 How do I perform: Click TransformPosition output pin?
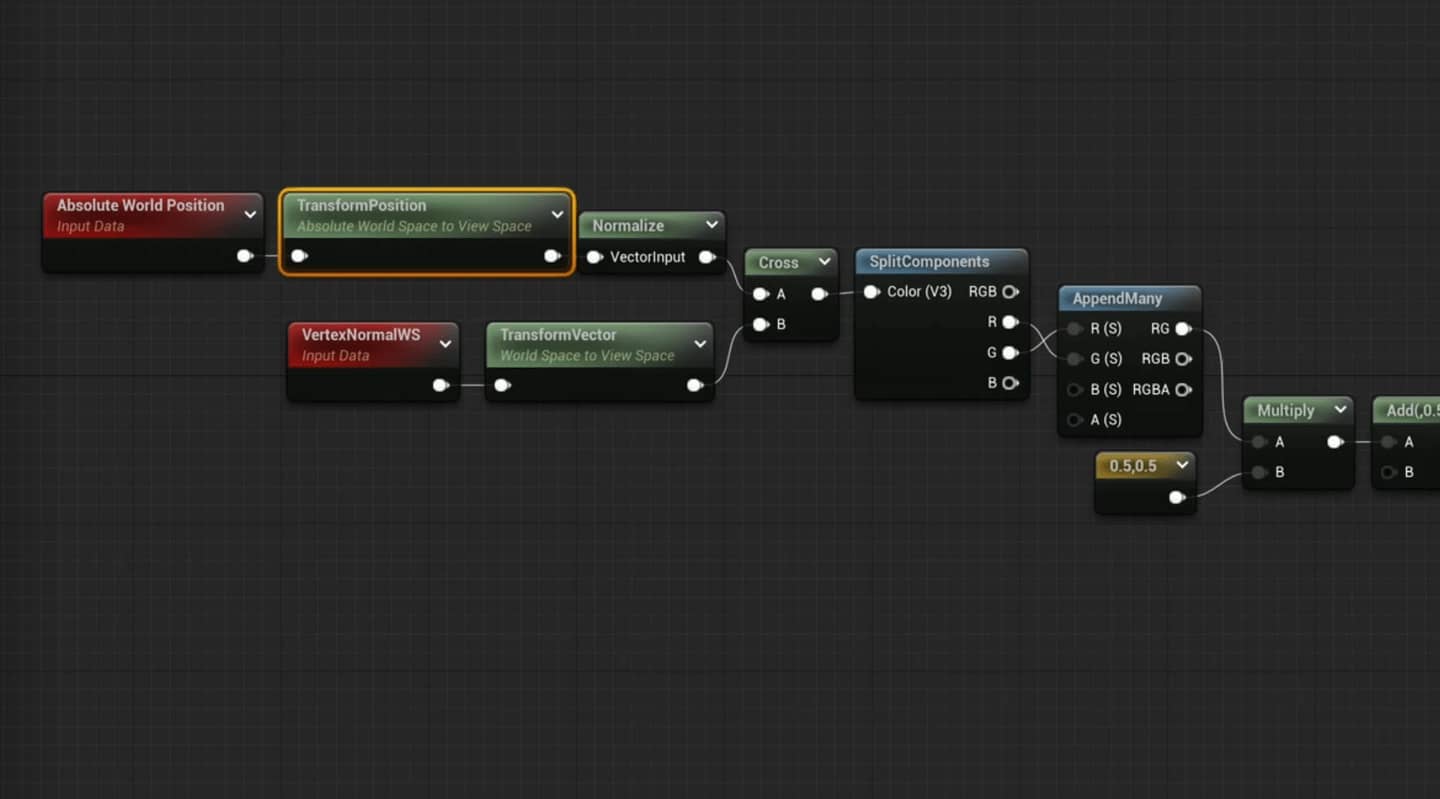click(x=552, y=256)
